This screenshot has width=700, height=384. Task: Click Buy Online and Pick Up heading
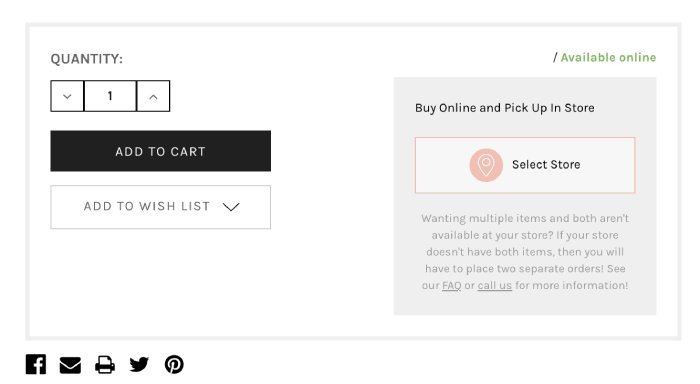[x=504, y=108]
